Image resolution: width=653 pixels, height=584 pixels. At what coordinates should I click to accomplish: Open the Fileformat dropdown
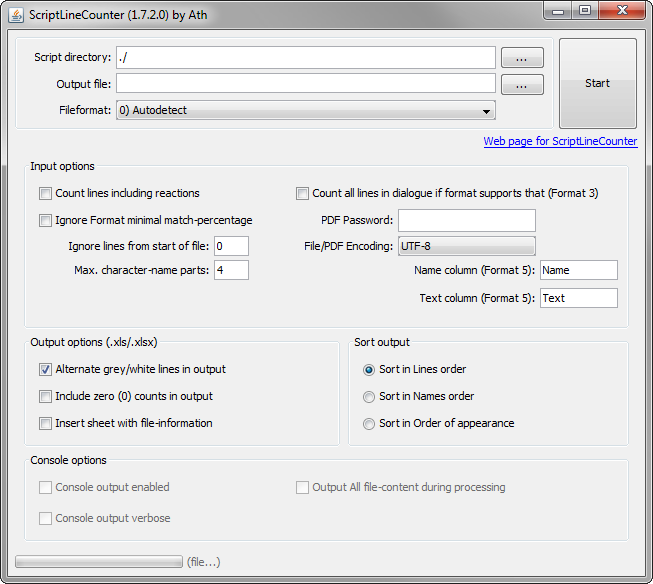[306, 110]
